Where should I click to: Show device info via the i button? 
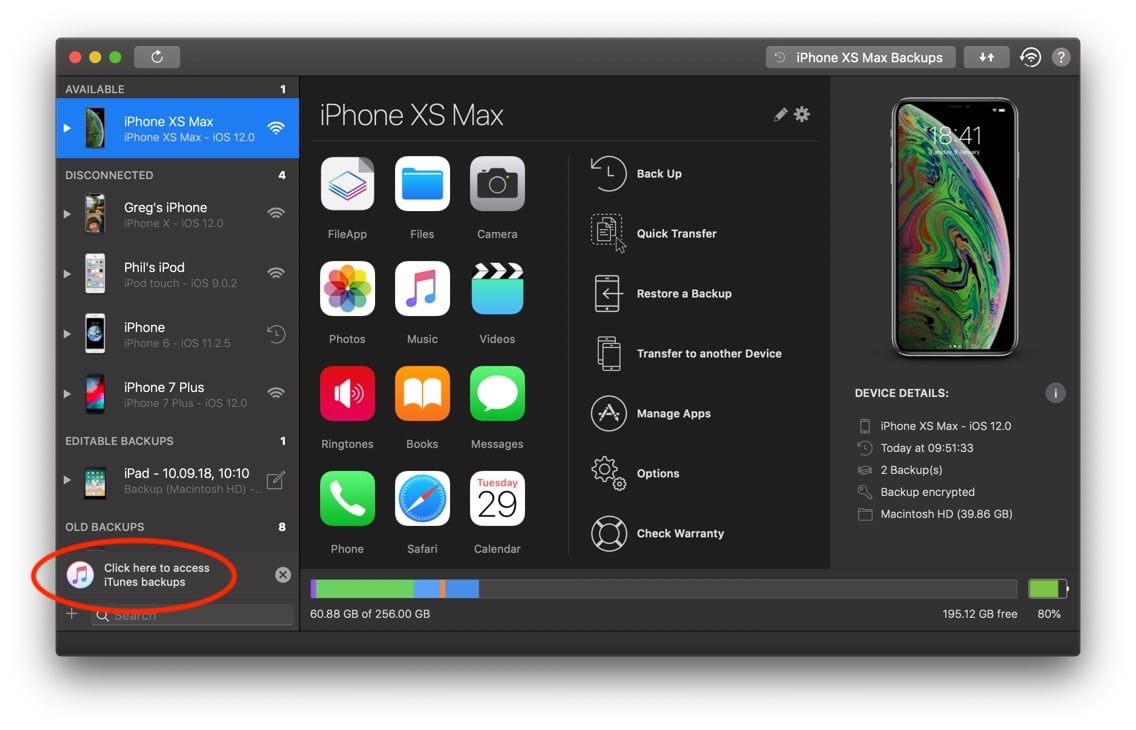point(1055,393)
